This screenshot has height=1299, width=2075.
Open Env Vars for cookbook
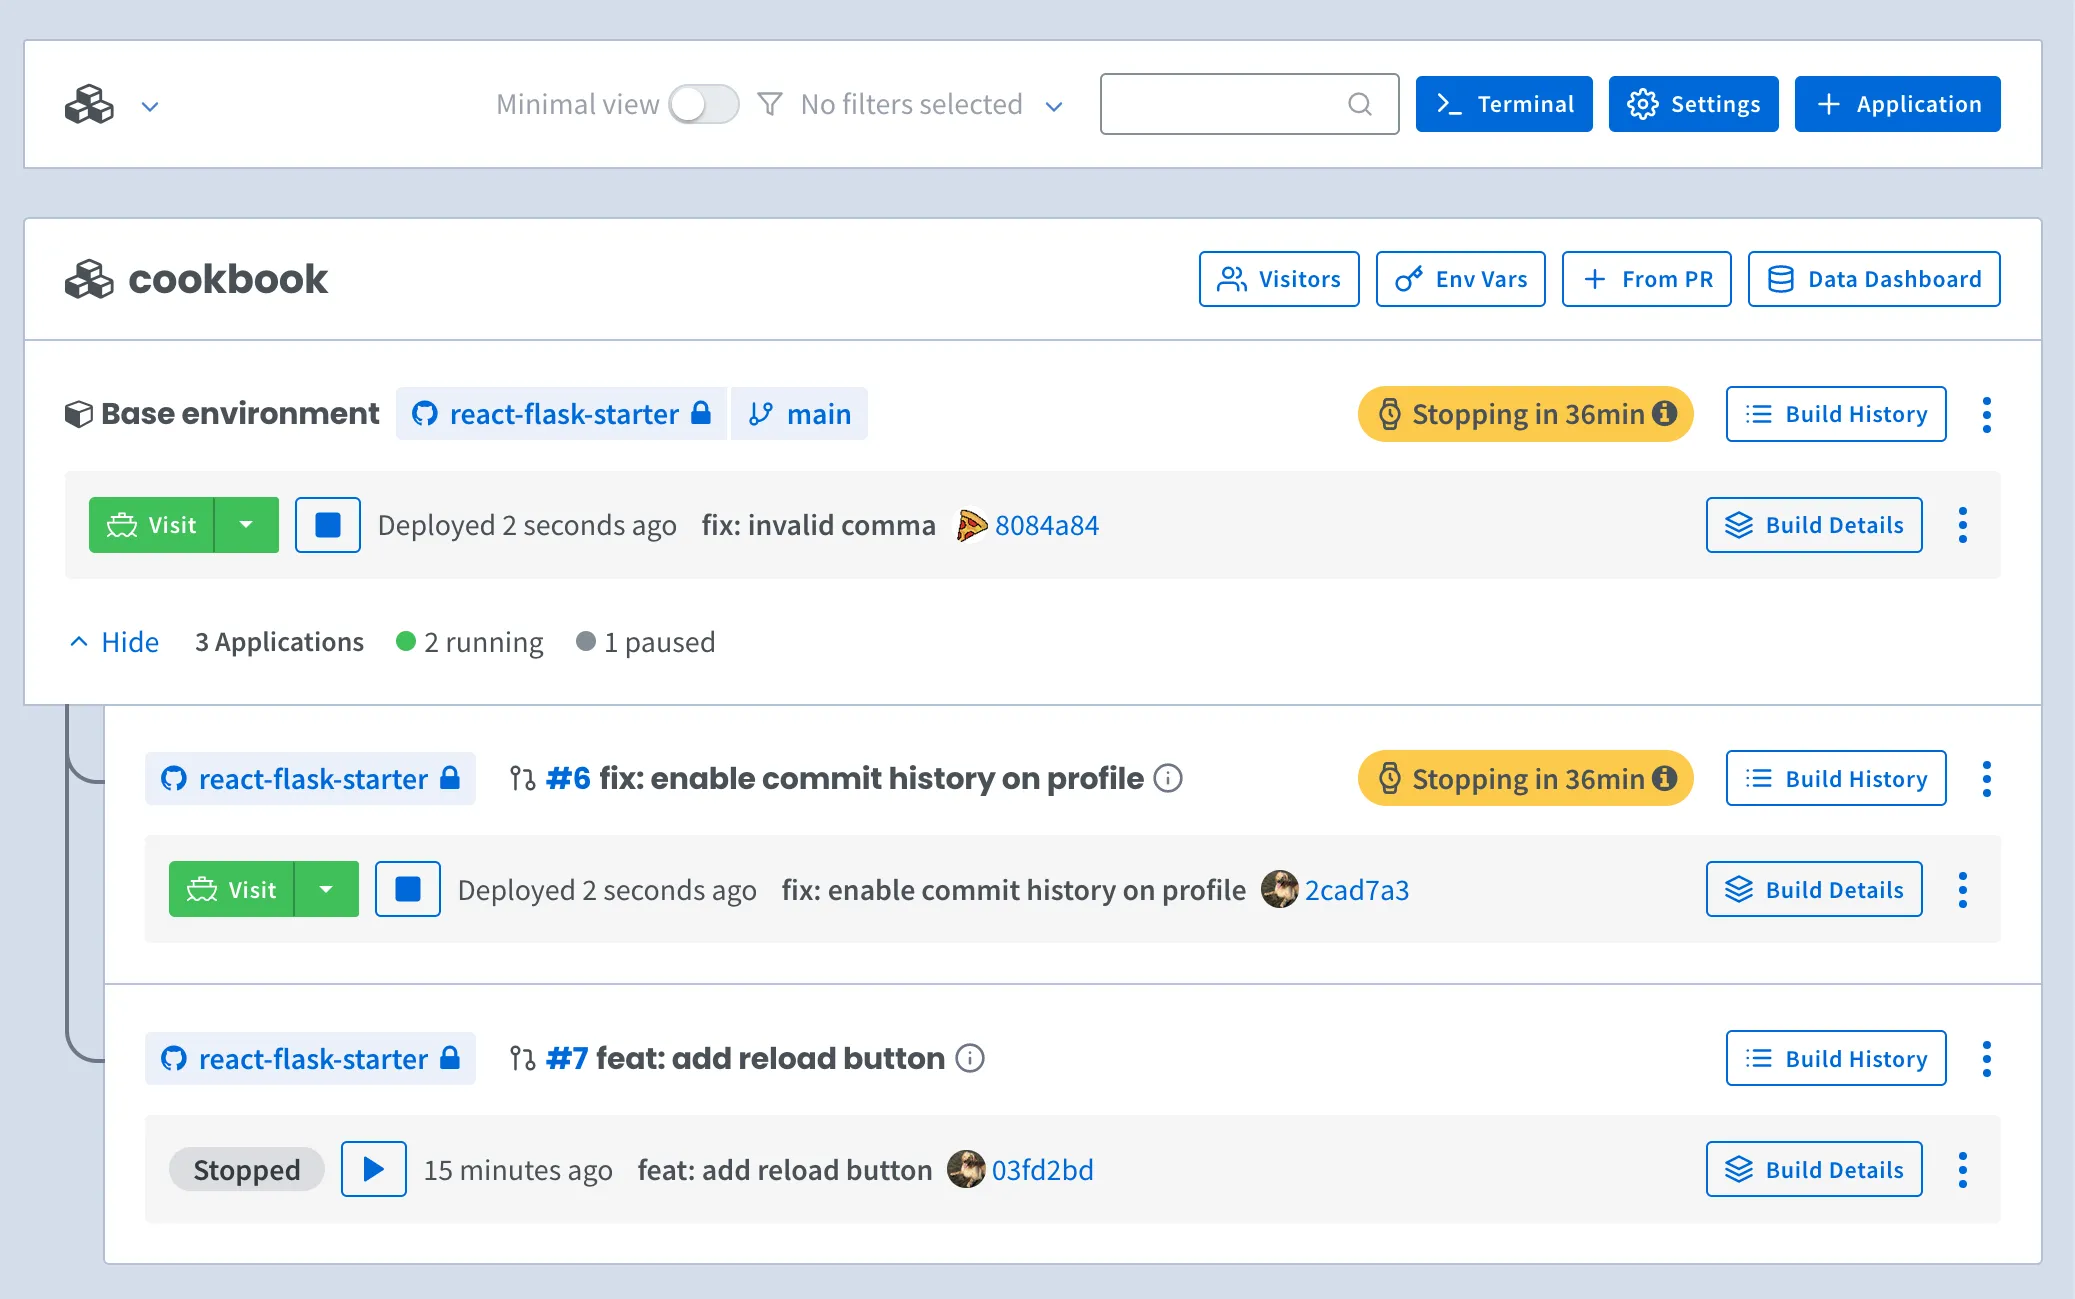1460,279
